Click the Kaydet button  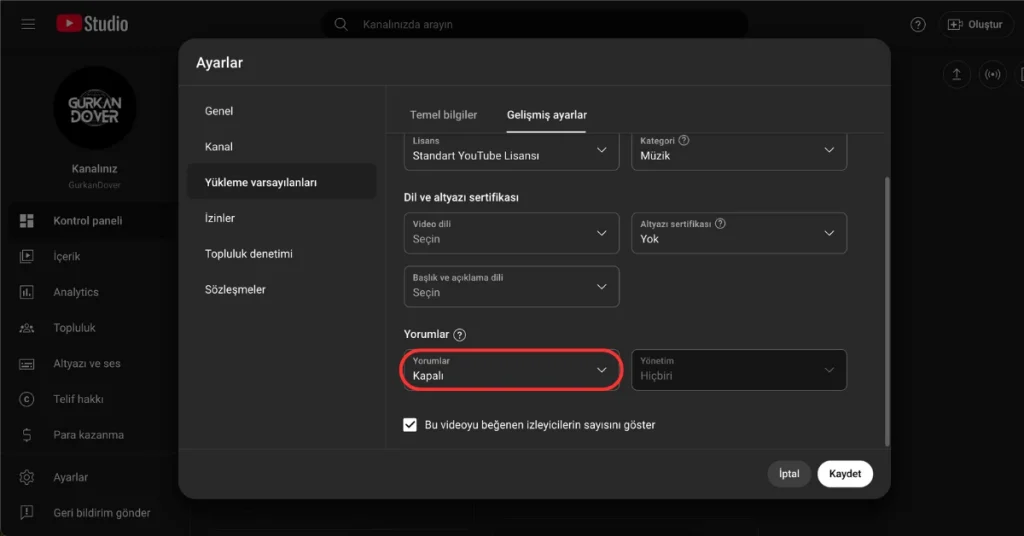[844, 474]
